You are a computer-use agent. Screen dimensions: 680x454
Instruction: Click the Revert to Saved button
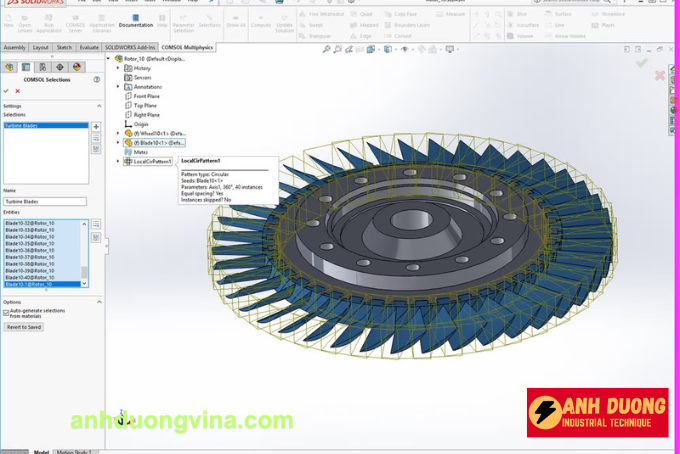(24, 327)
